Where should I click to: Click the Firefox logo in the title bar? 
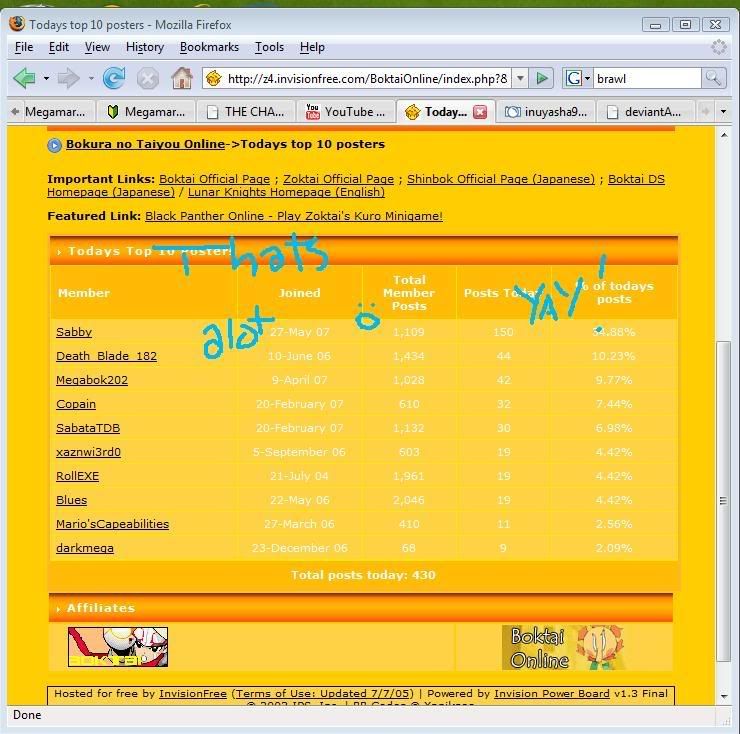pyautogui.click(x=17, y=24)
